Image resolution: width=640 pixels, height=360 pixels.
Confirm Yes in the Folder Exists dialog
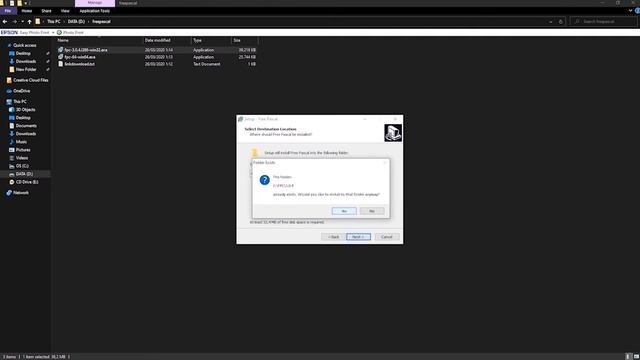click(x=344, y=211)
